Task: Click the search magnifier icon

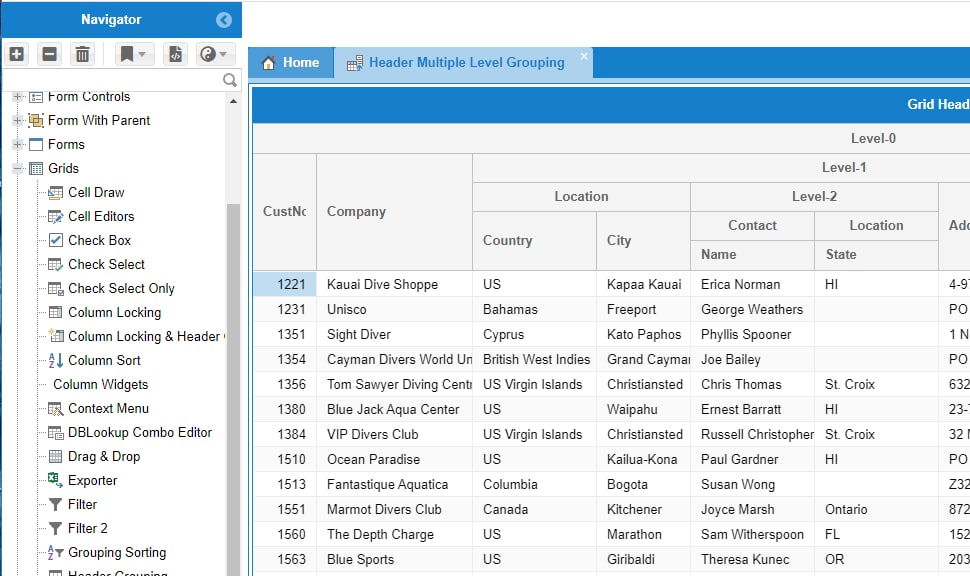Action: point(230,80)
